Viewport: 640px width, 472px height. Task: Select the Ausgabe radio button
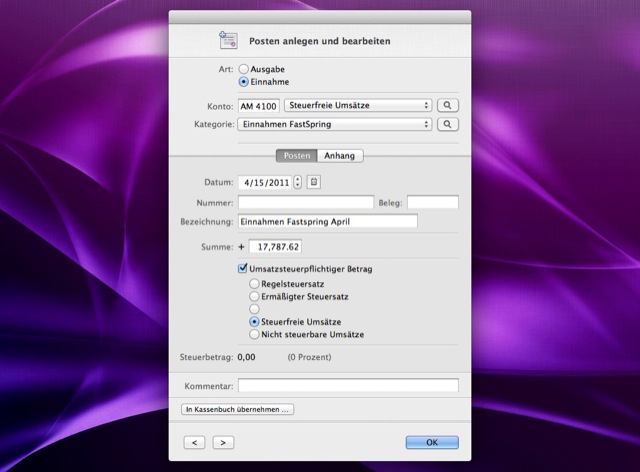[x=243, y=68]
